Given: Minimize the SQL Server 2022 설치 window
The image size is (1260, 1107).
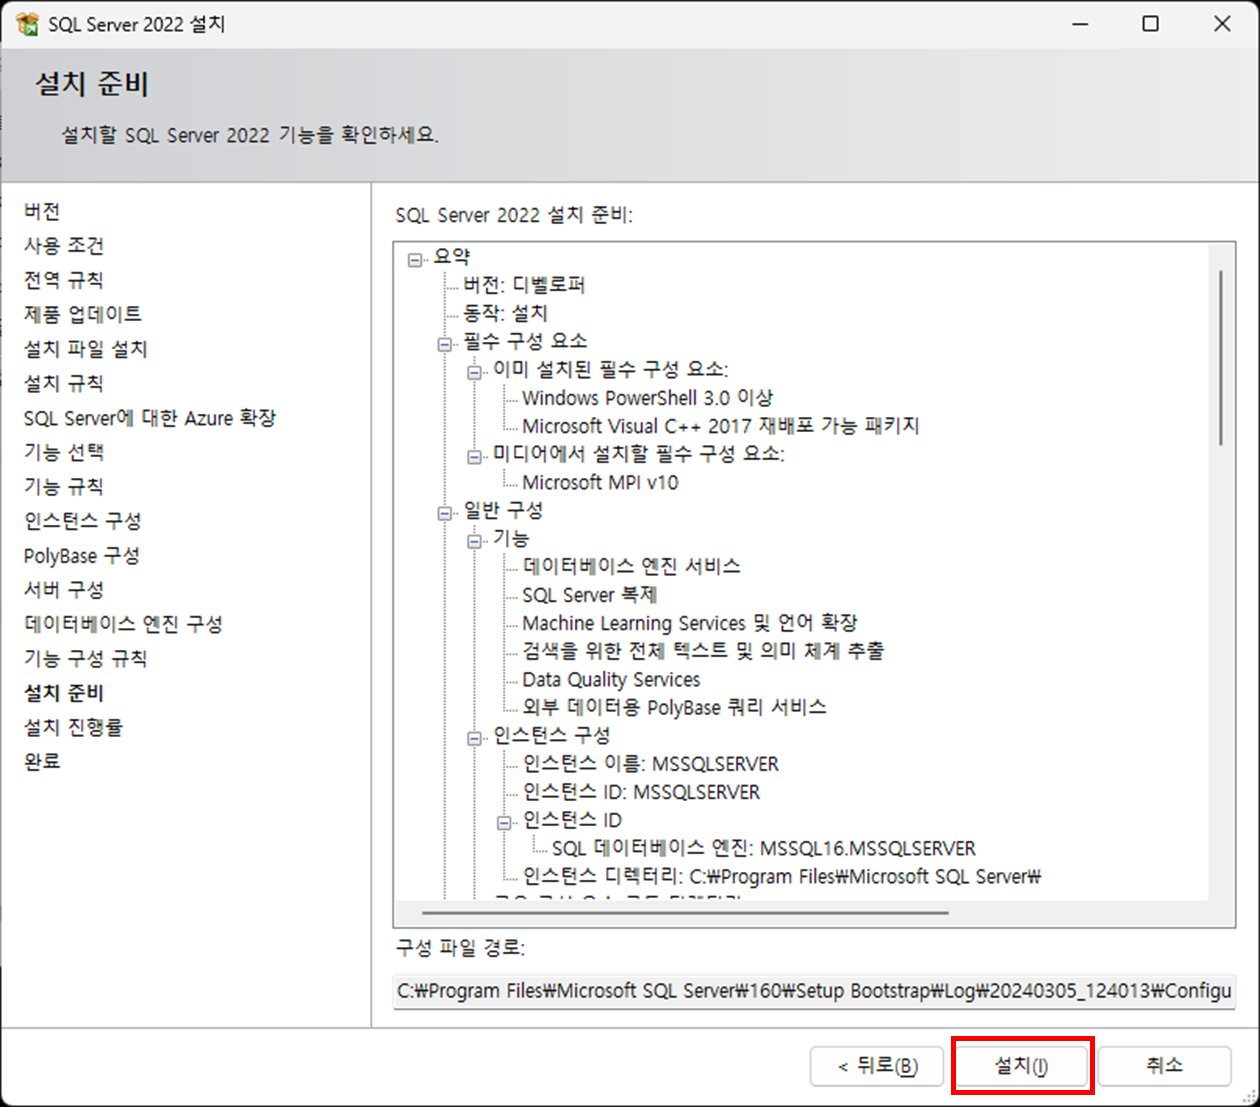Looking at the screenshot, I should click(1080, 23).
